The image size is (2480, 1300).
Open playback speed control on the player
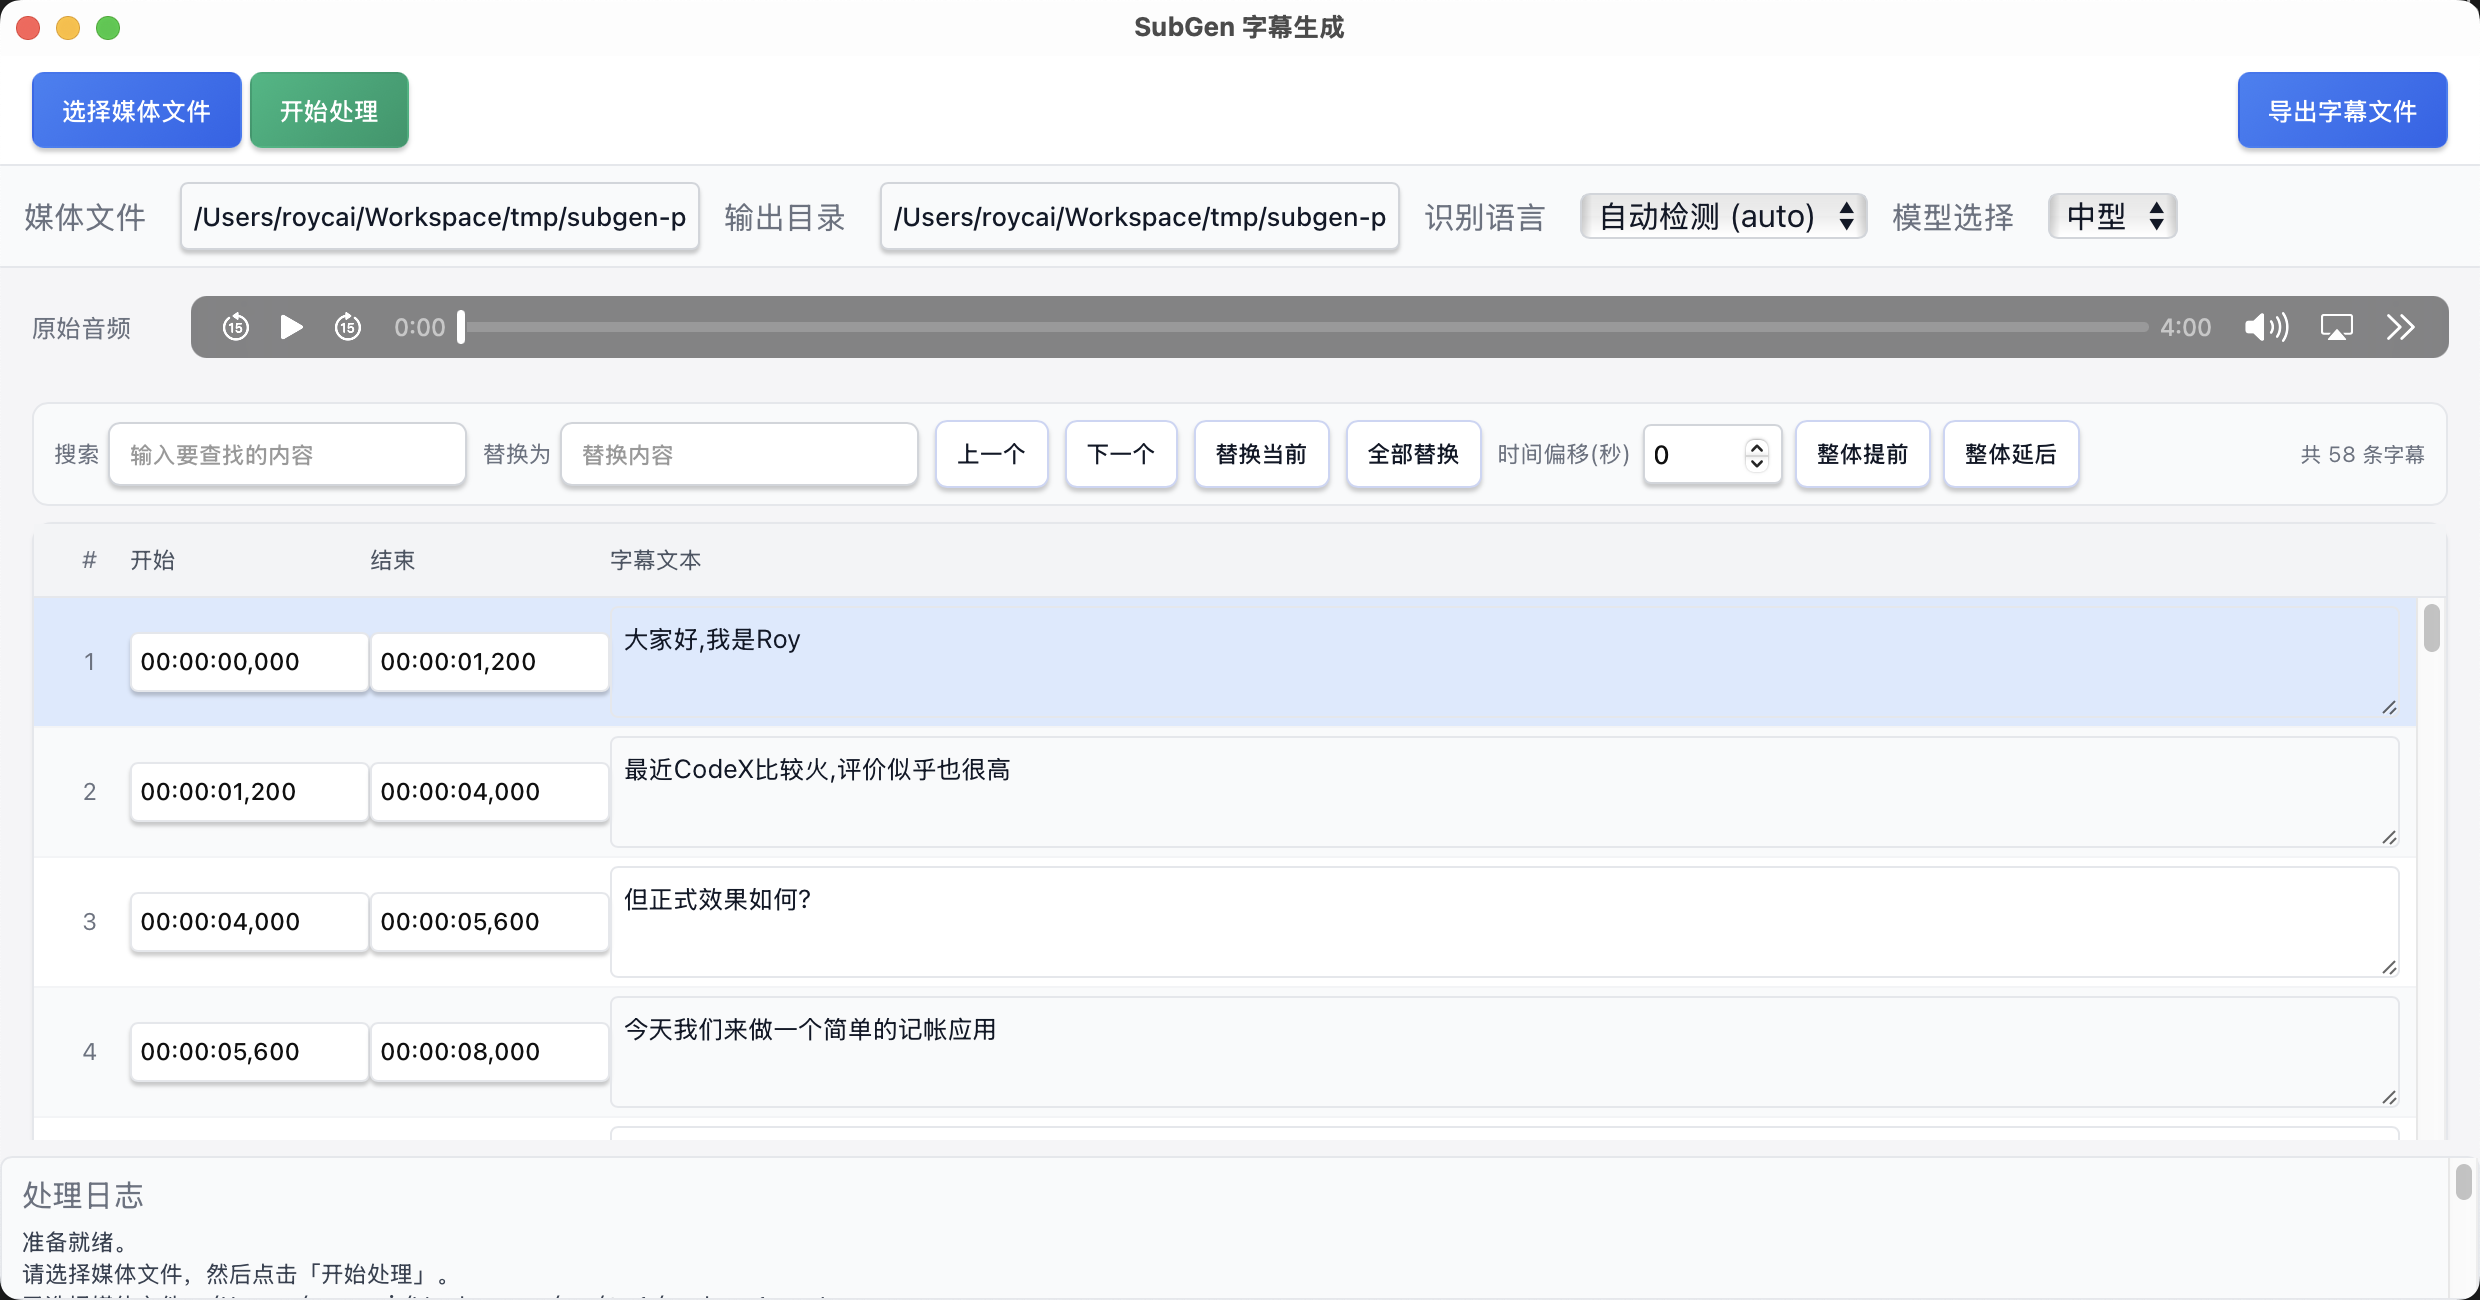click(x=2402, y=327)
